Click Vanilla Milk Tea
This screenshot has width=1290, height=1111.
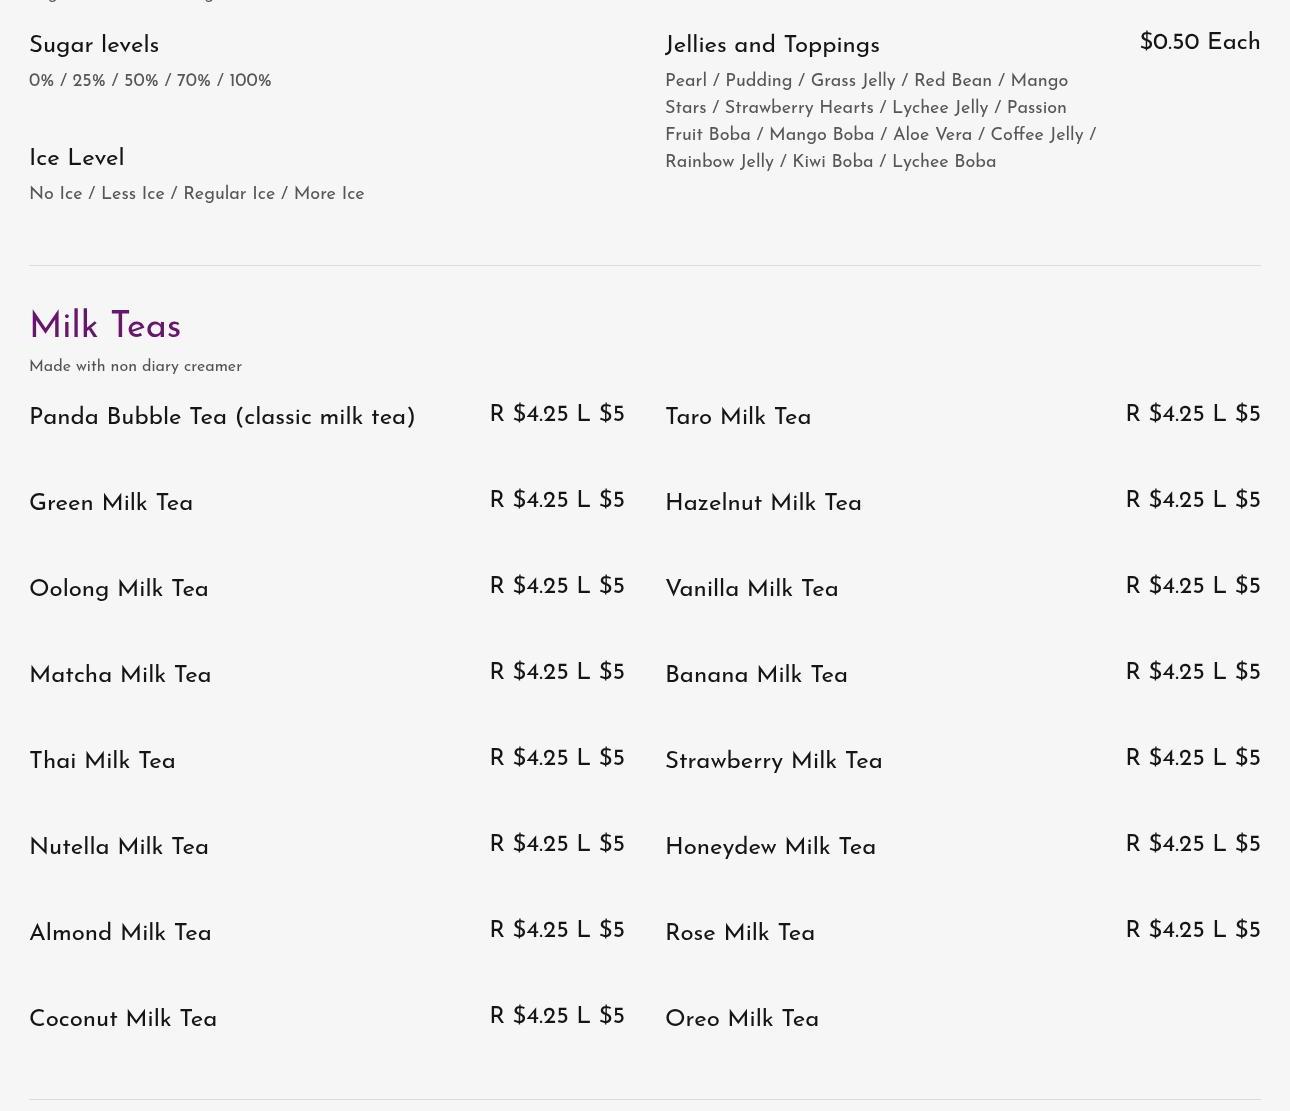tap(752, 589)
